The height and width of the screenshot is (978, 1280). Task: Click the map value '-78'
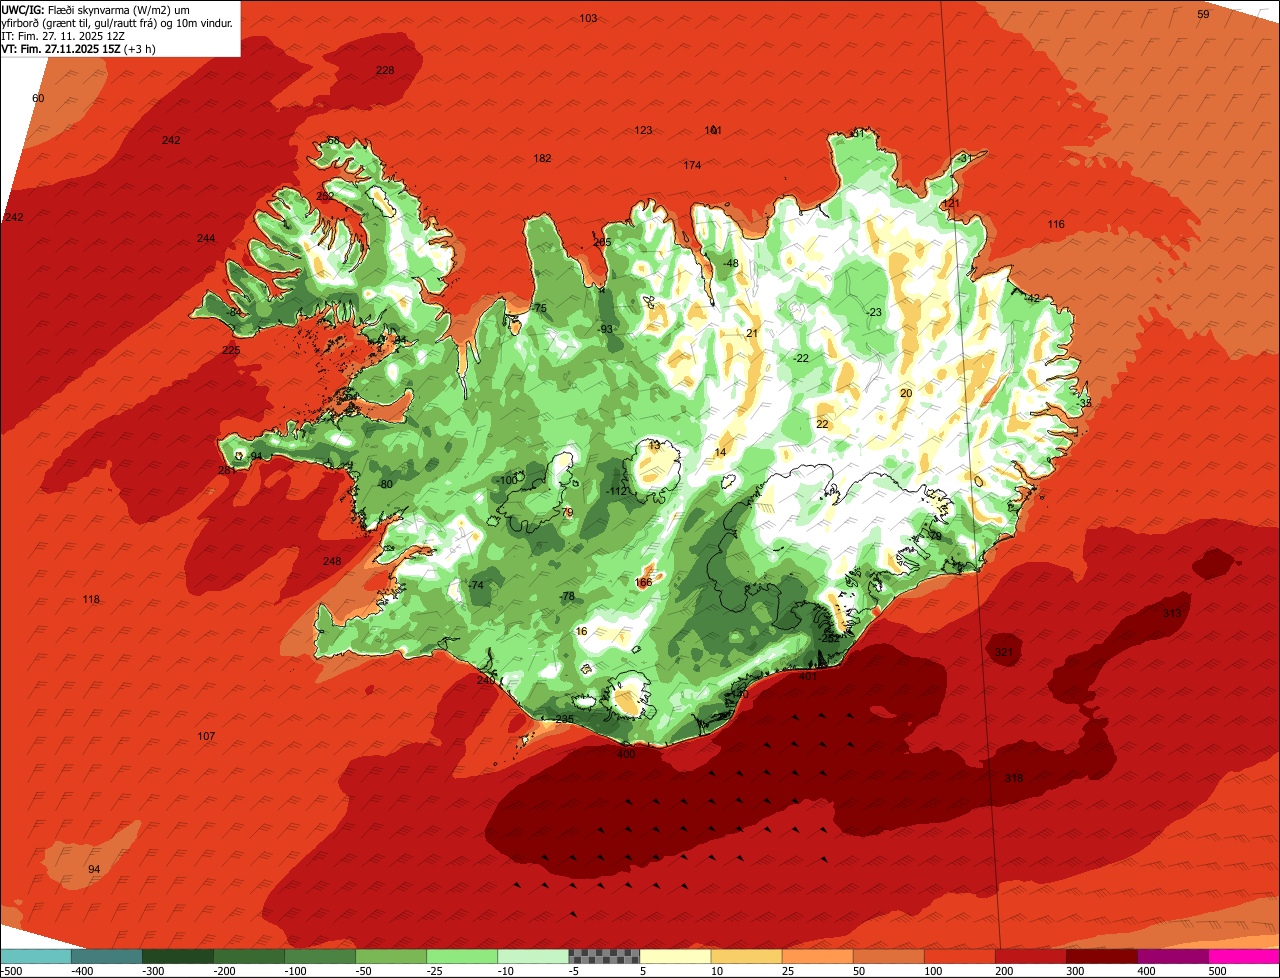point(567,596)
